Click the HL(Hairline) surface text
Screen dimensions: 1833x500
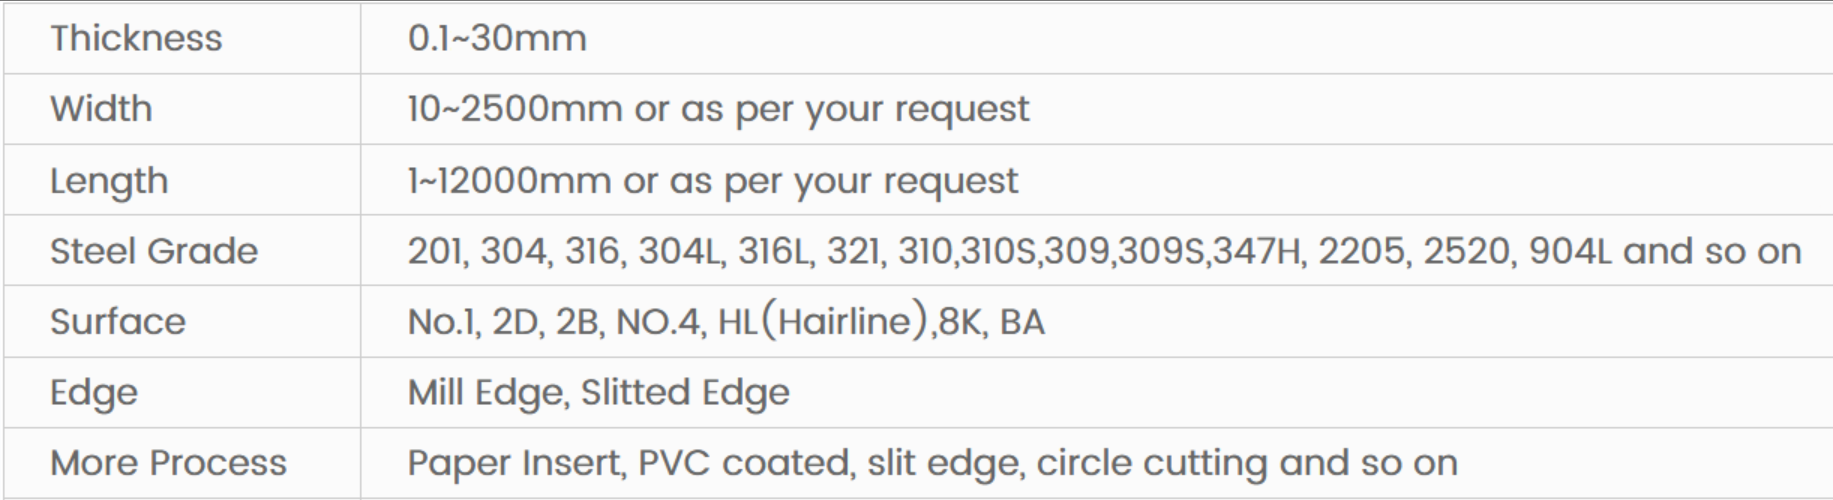(823, 322)
